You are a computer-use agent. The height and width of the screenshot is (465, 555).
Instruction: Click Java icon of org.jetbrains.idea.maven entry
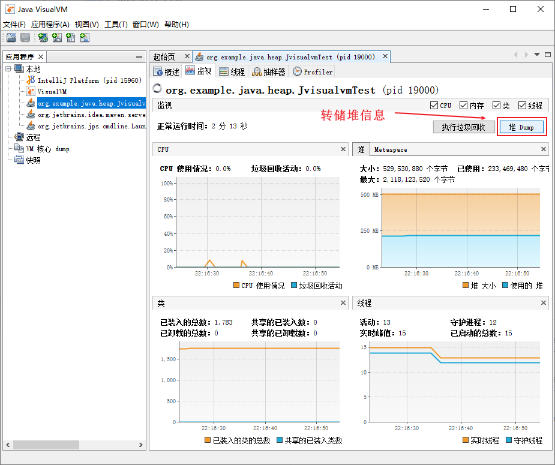31,115
